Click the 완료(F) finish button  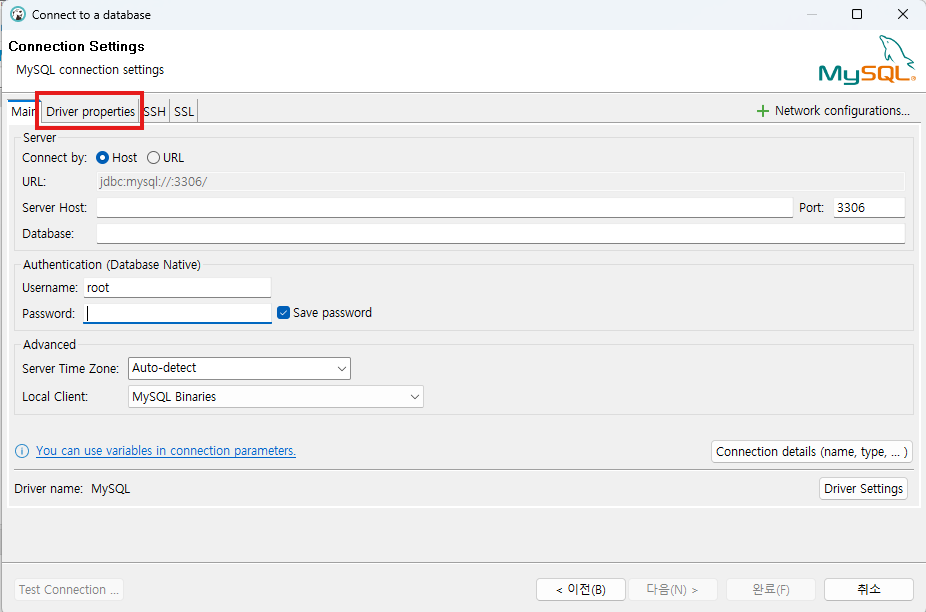click(771, 590)
